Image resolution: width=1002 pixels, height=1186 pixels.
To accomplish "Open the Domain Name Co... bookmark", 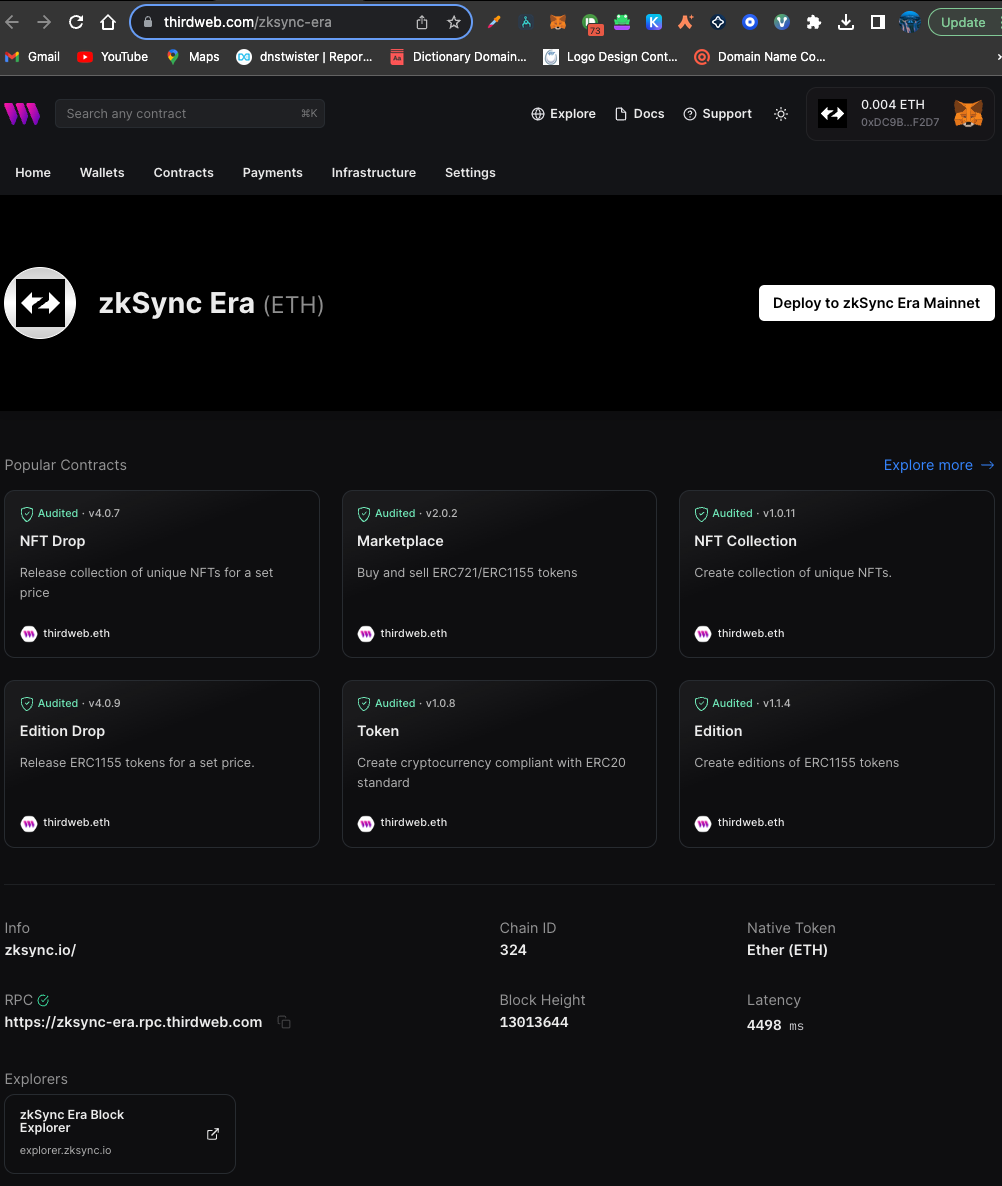I will (760, 57).
